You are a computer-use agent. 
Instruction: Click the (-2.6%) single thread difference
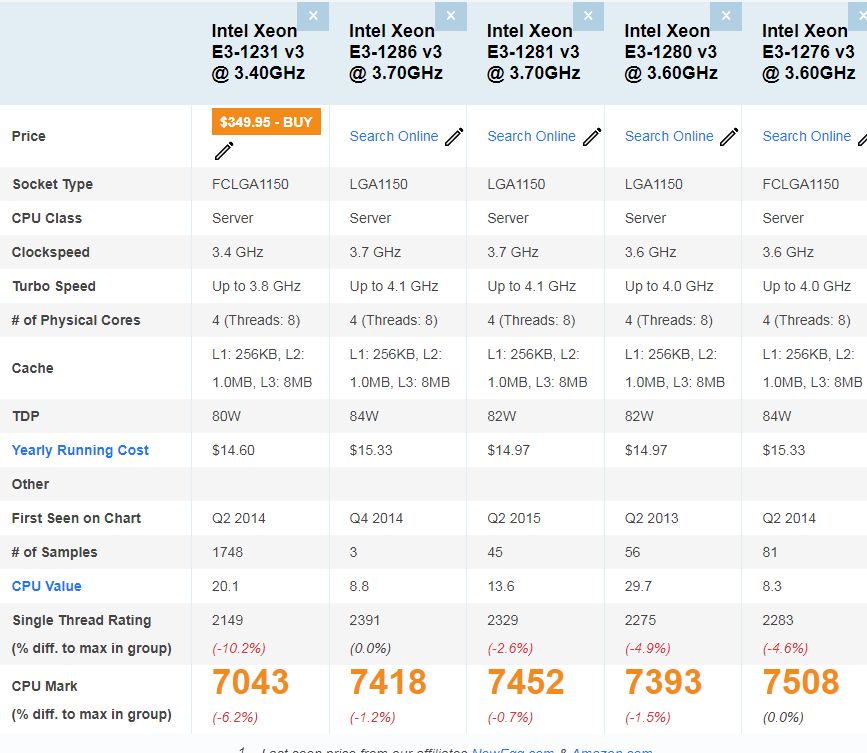tap(510, 648)
